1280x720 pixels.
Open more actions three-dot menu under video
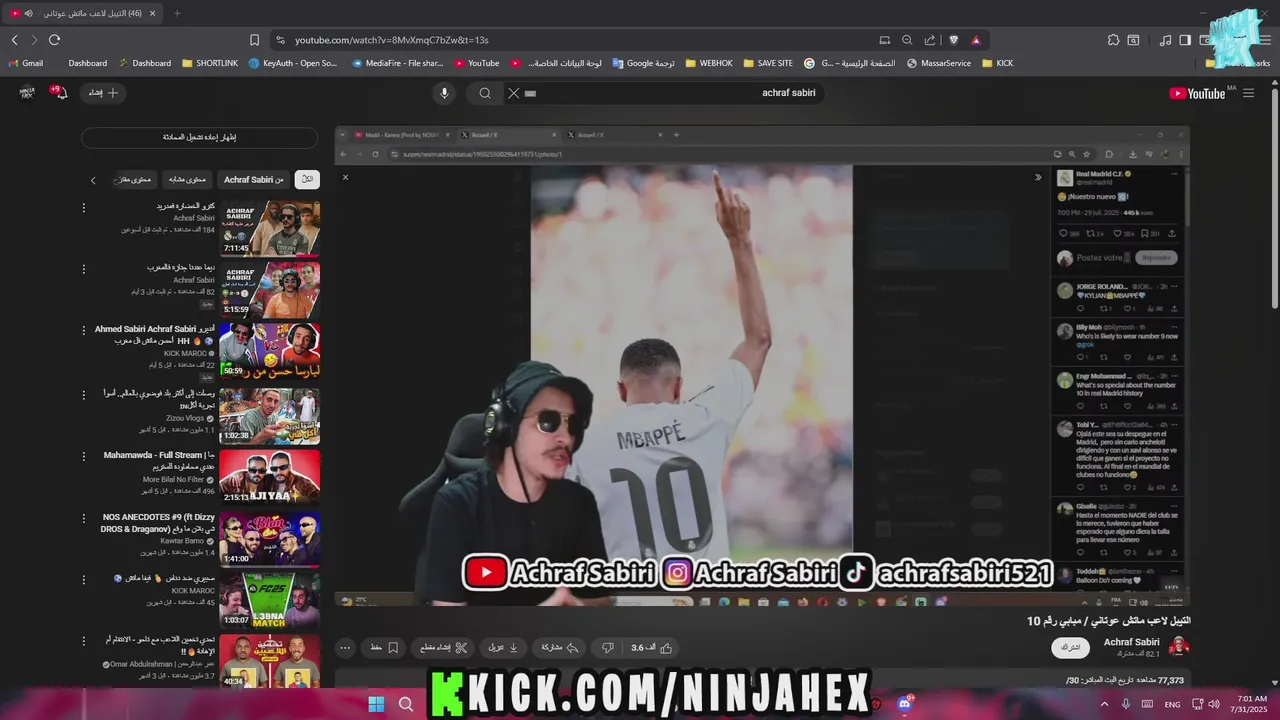tap(345, 648)
